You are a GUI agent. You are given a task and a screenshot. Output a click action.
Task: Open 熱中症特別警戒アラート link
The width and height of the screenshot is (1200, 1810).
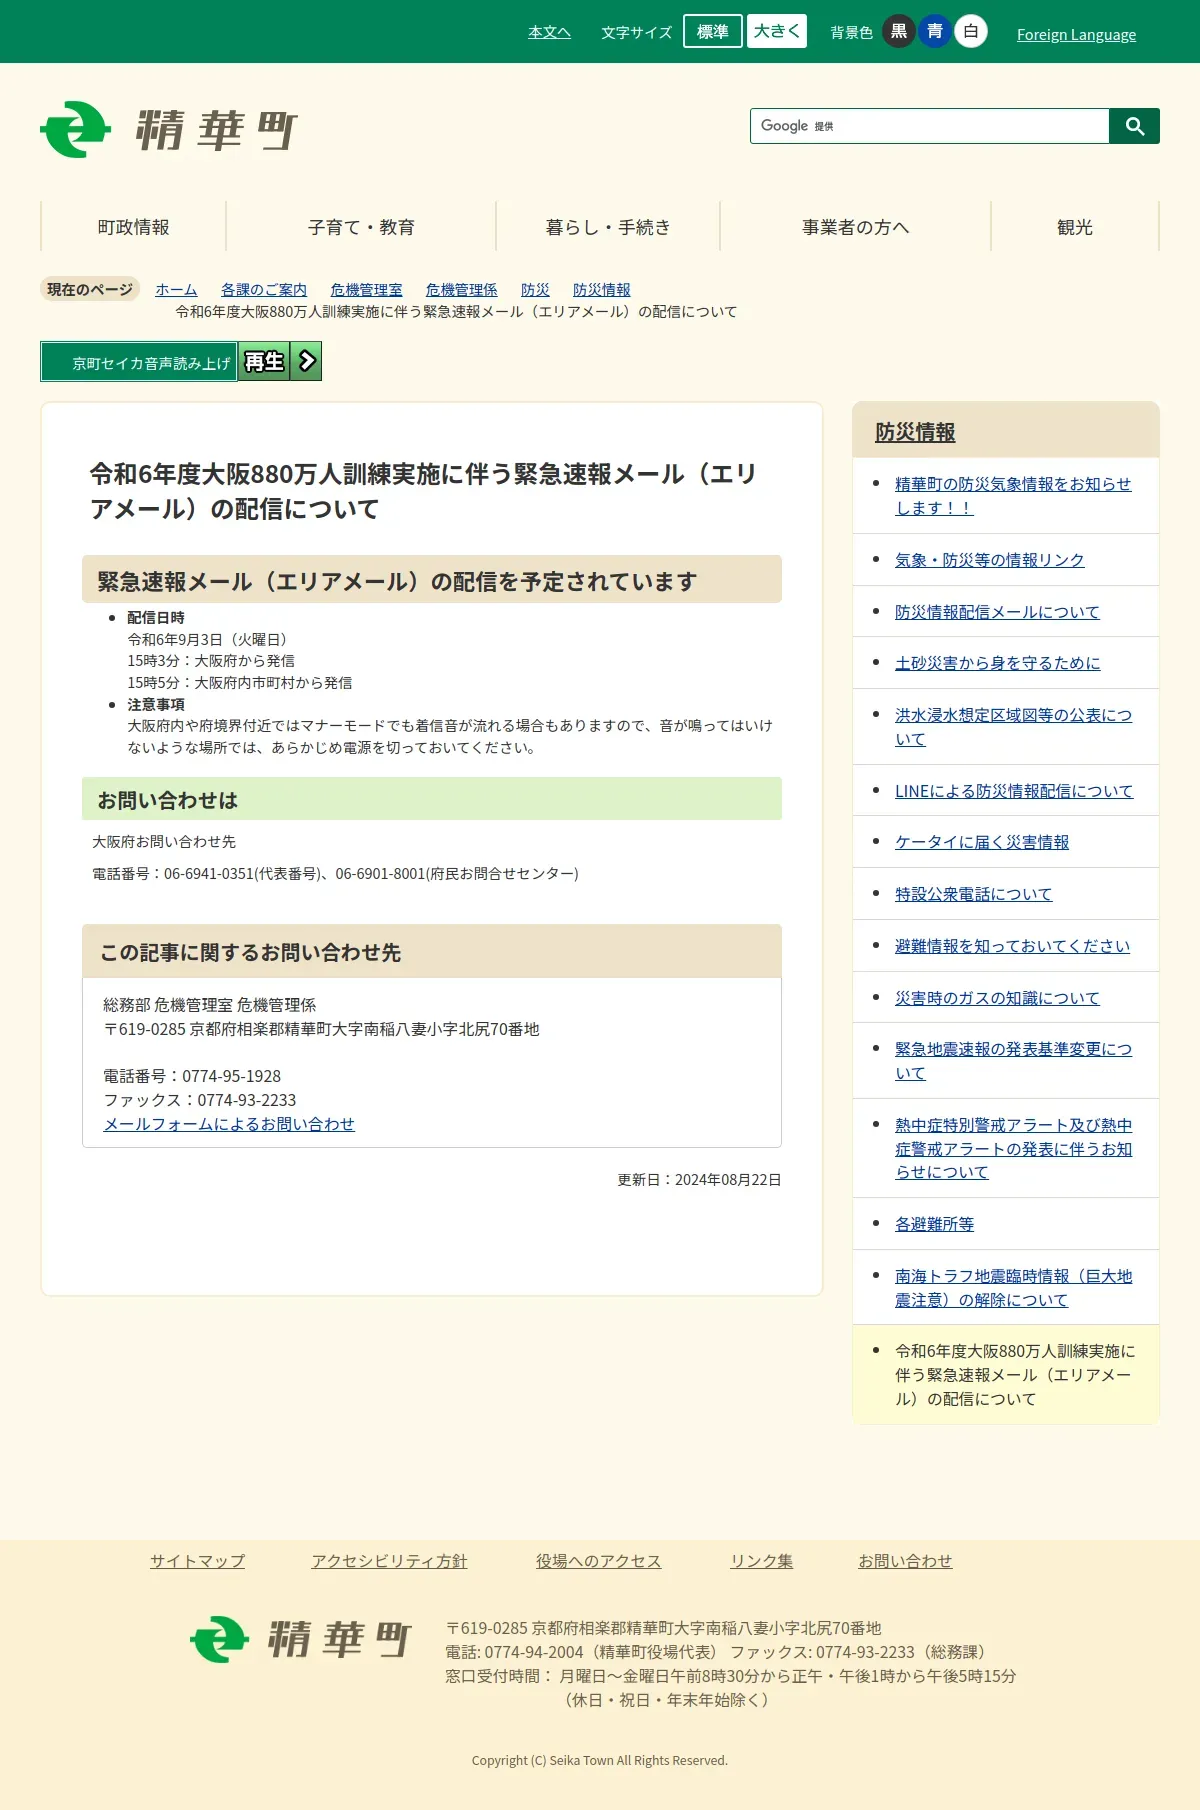1013,1149
